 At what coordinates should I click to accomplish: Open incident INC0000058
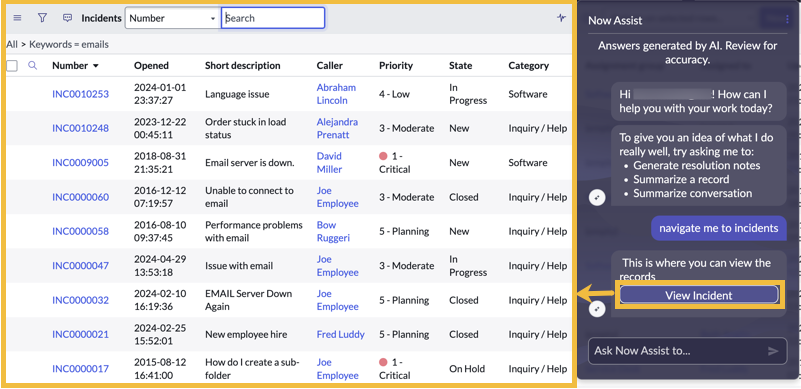tap(80, 231)
